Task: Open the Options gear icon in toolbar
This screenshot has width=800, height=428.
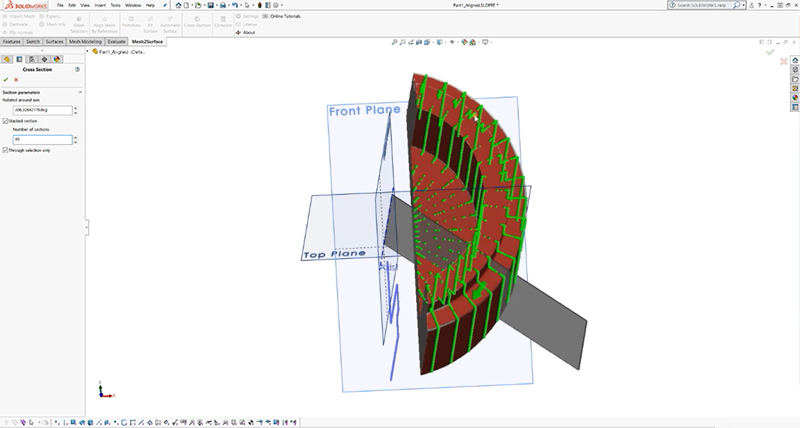Action: [x=276, y=5]
